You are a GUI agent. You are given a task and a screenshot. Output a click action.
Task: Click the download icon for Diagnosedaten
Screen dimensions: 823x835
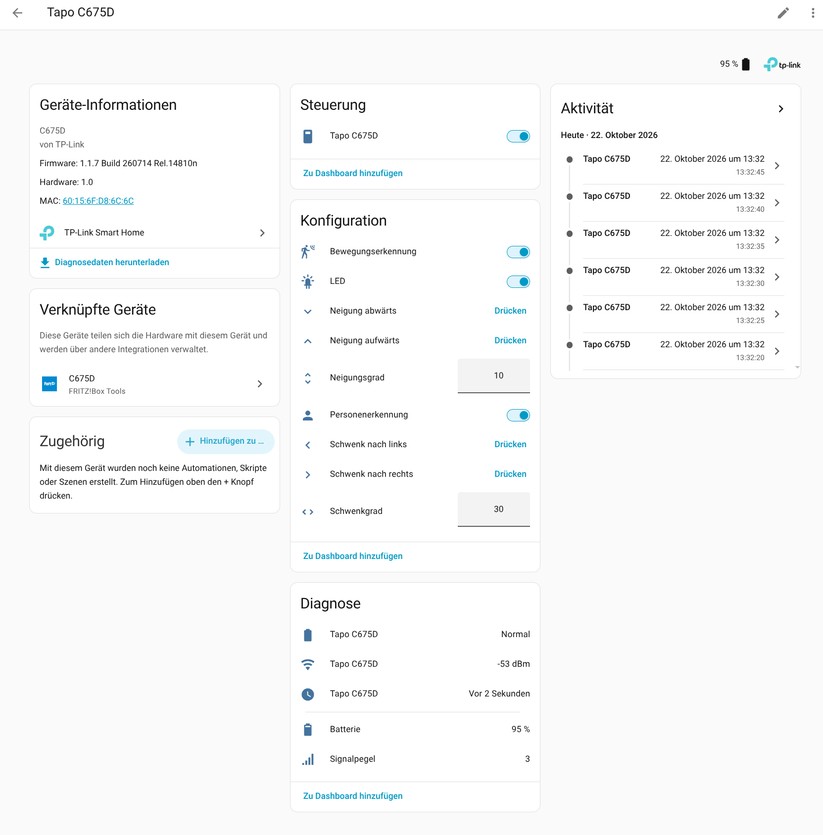pos(45,263)
